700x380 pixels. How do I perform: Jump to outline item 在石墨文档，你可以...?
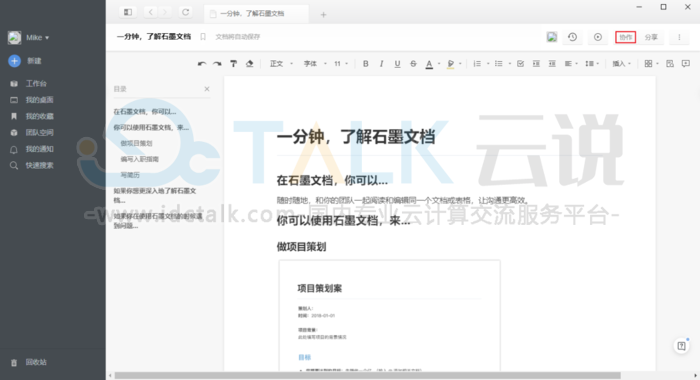pos(145,112)
